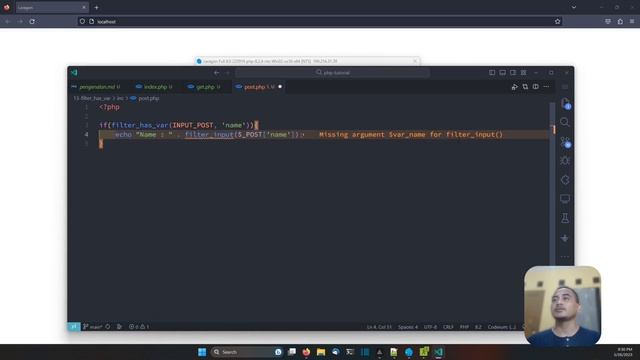Synchronize changes icon in status bar
Image resolution: width=640 pixels, height=360 pixels.
[x=108, y=327]
